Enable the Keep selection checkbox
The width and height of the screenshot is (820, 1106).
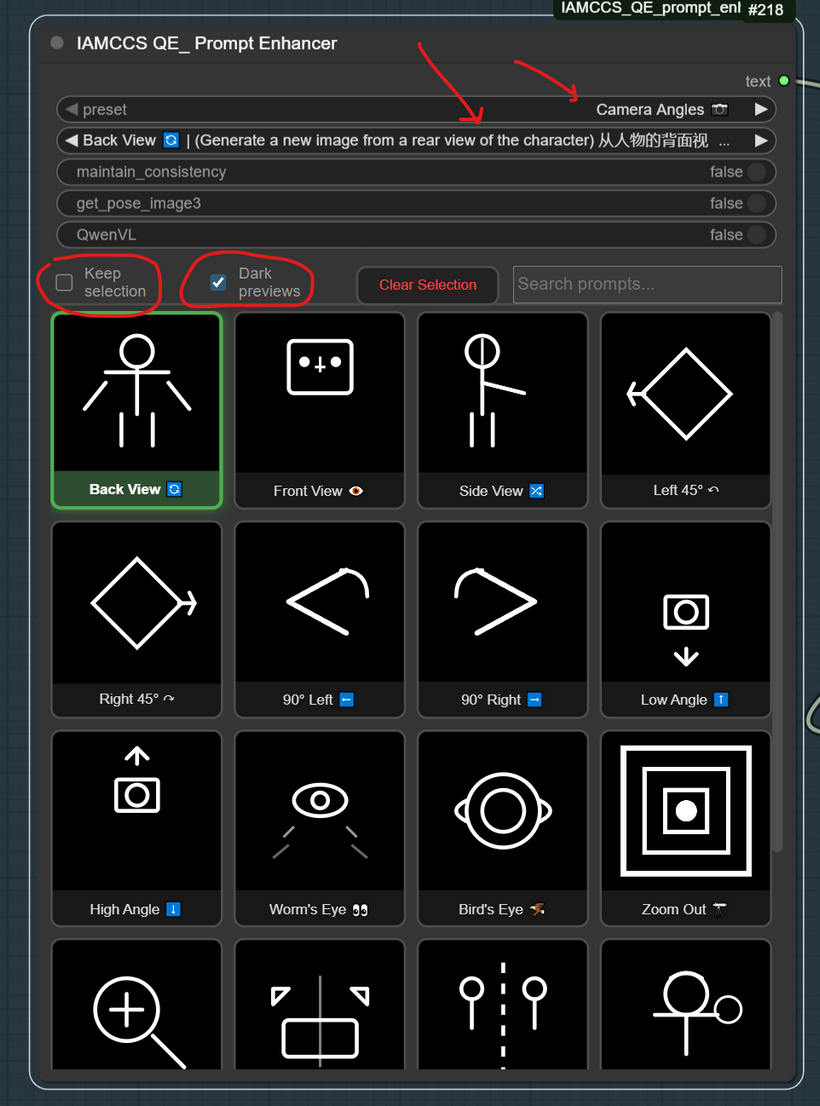65,283
